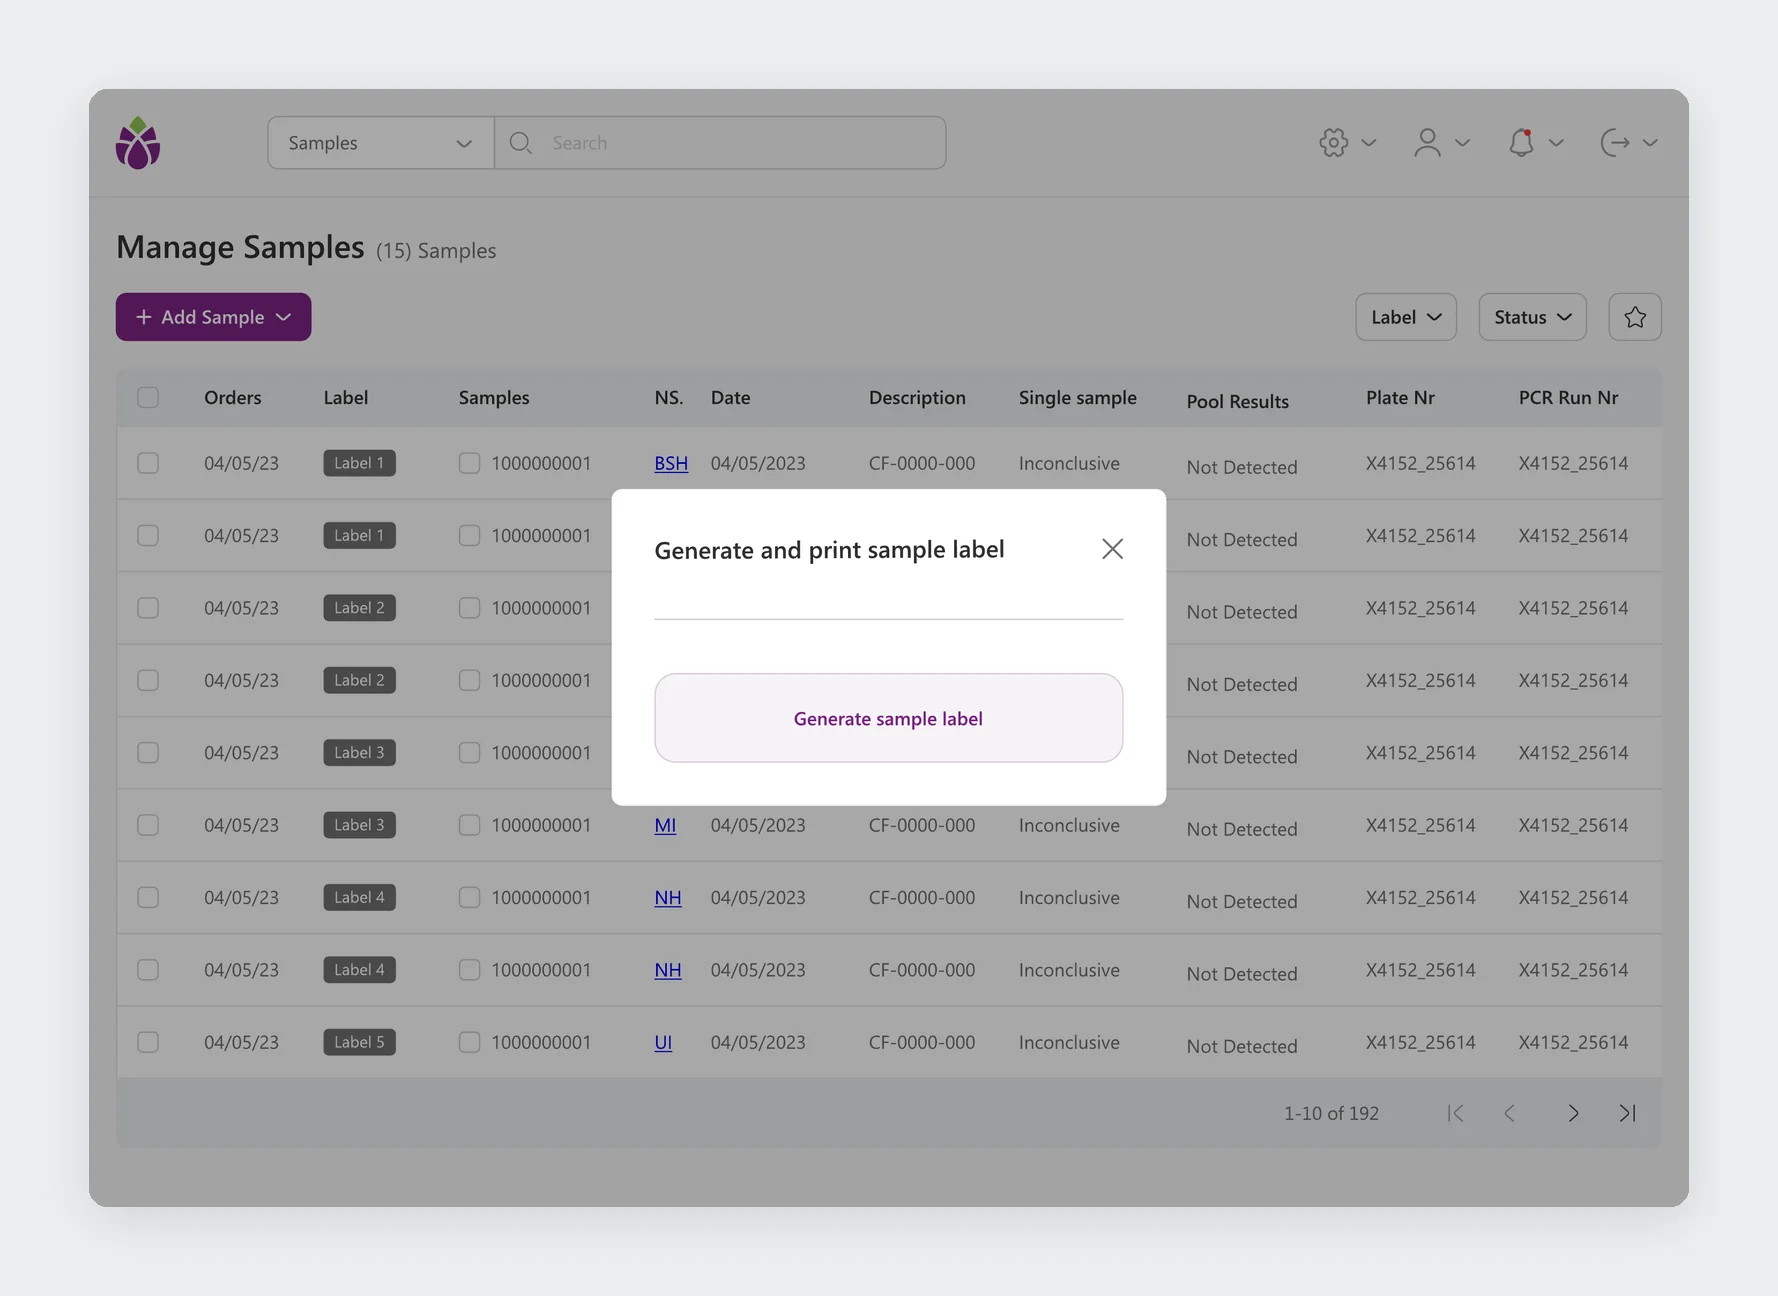This screenshot has height=1296, width=1778.
Task: Check the sample checkbox in the MI row
Action: pyautogui.click(x=469, y=825)
